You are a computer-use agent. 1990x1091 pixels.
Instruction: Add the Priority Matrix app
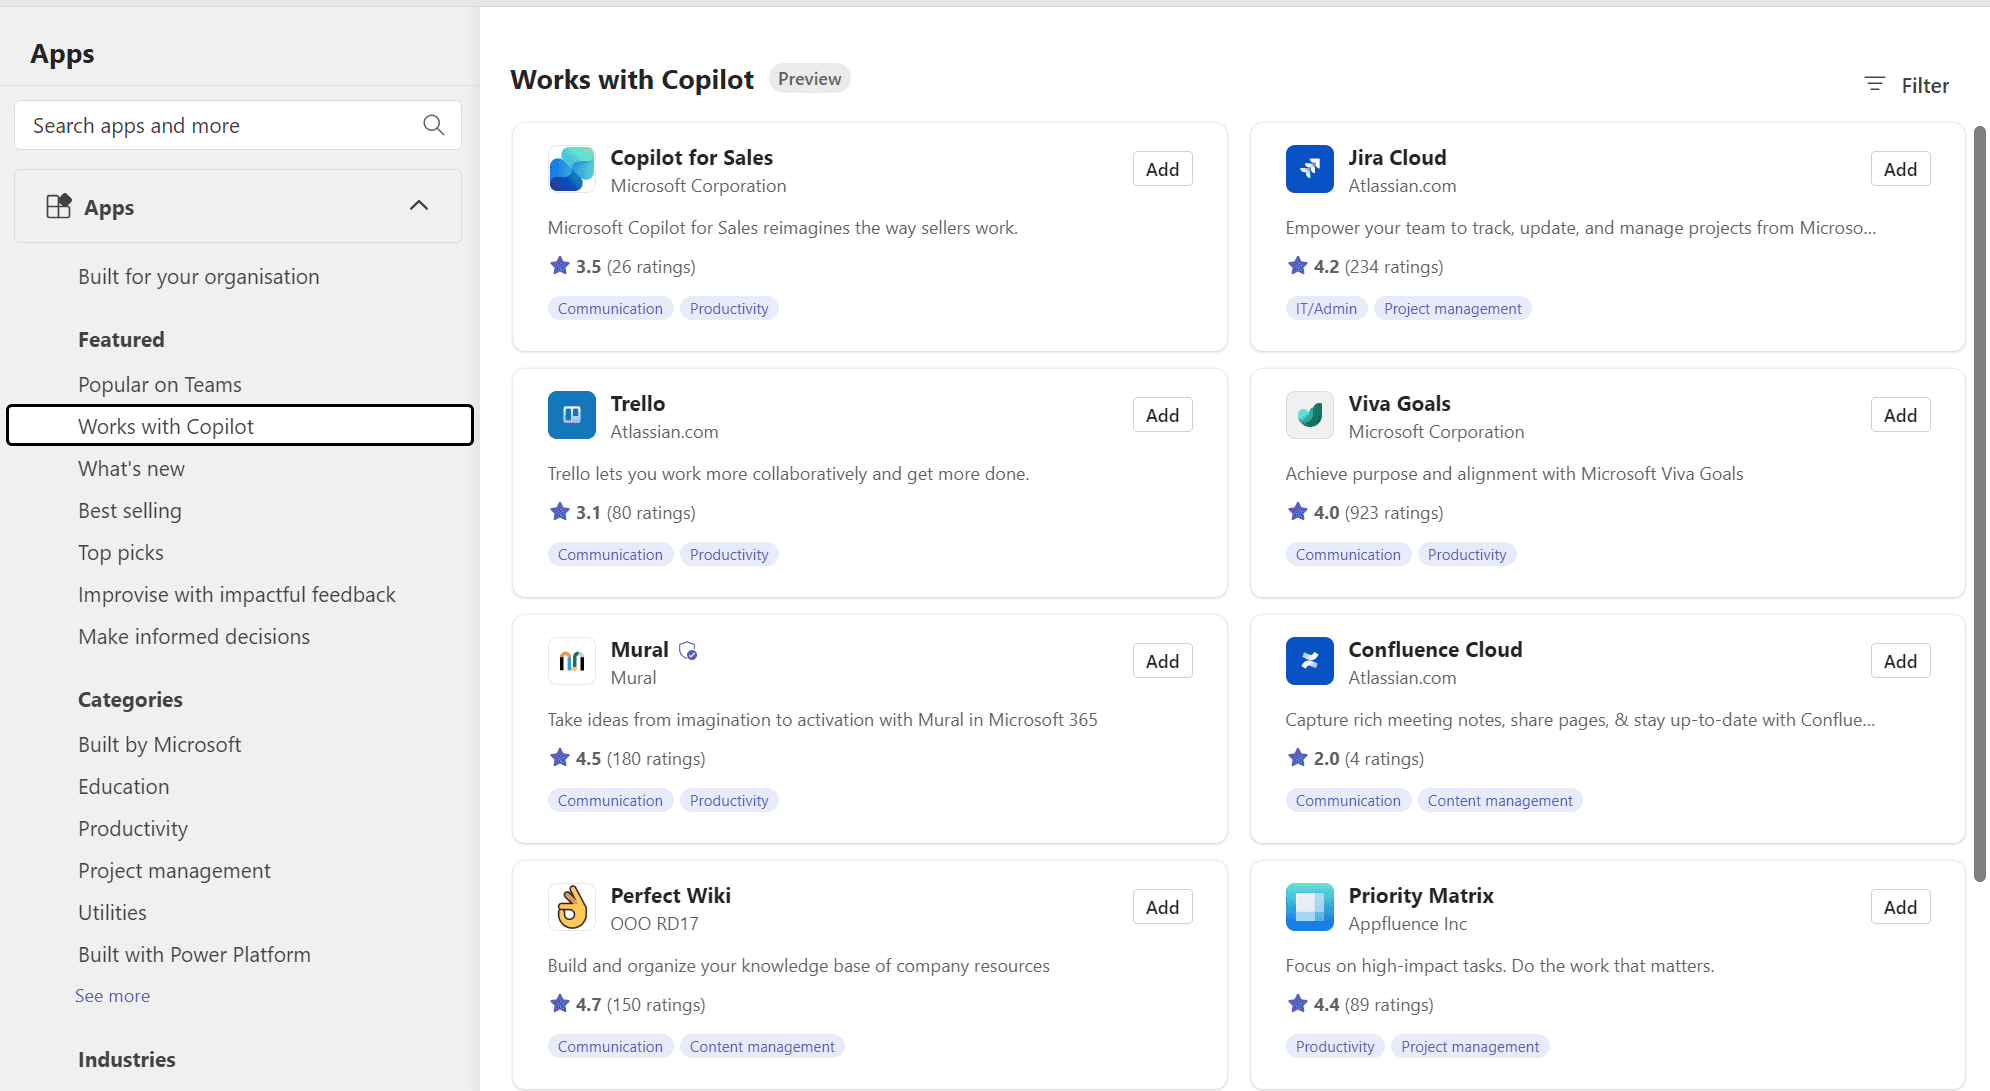1900,907
